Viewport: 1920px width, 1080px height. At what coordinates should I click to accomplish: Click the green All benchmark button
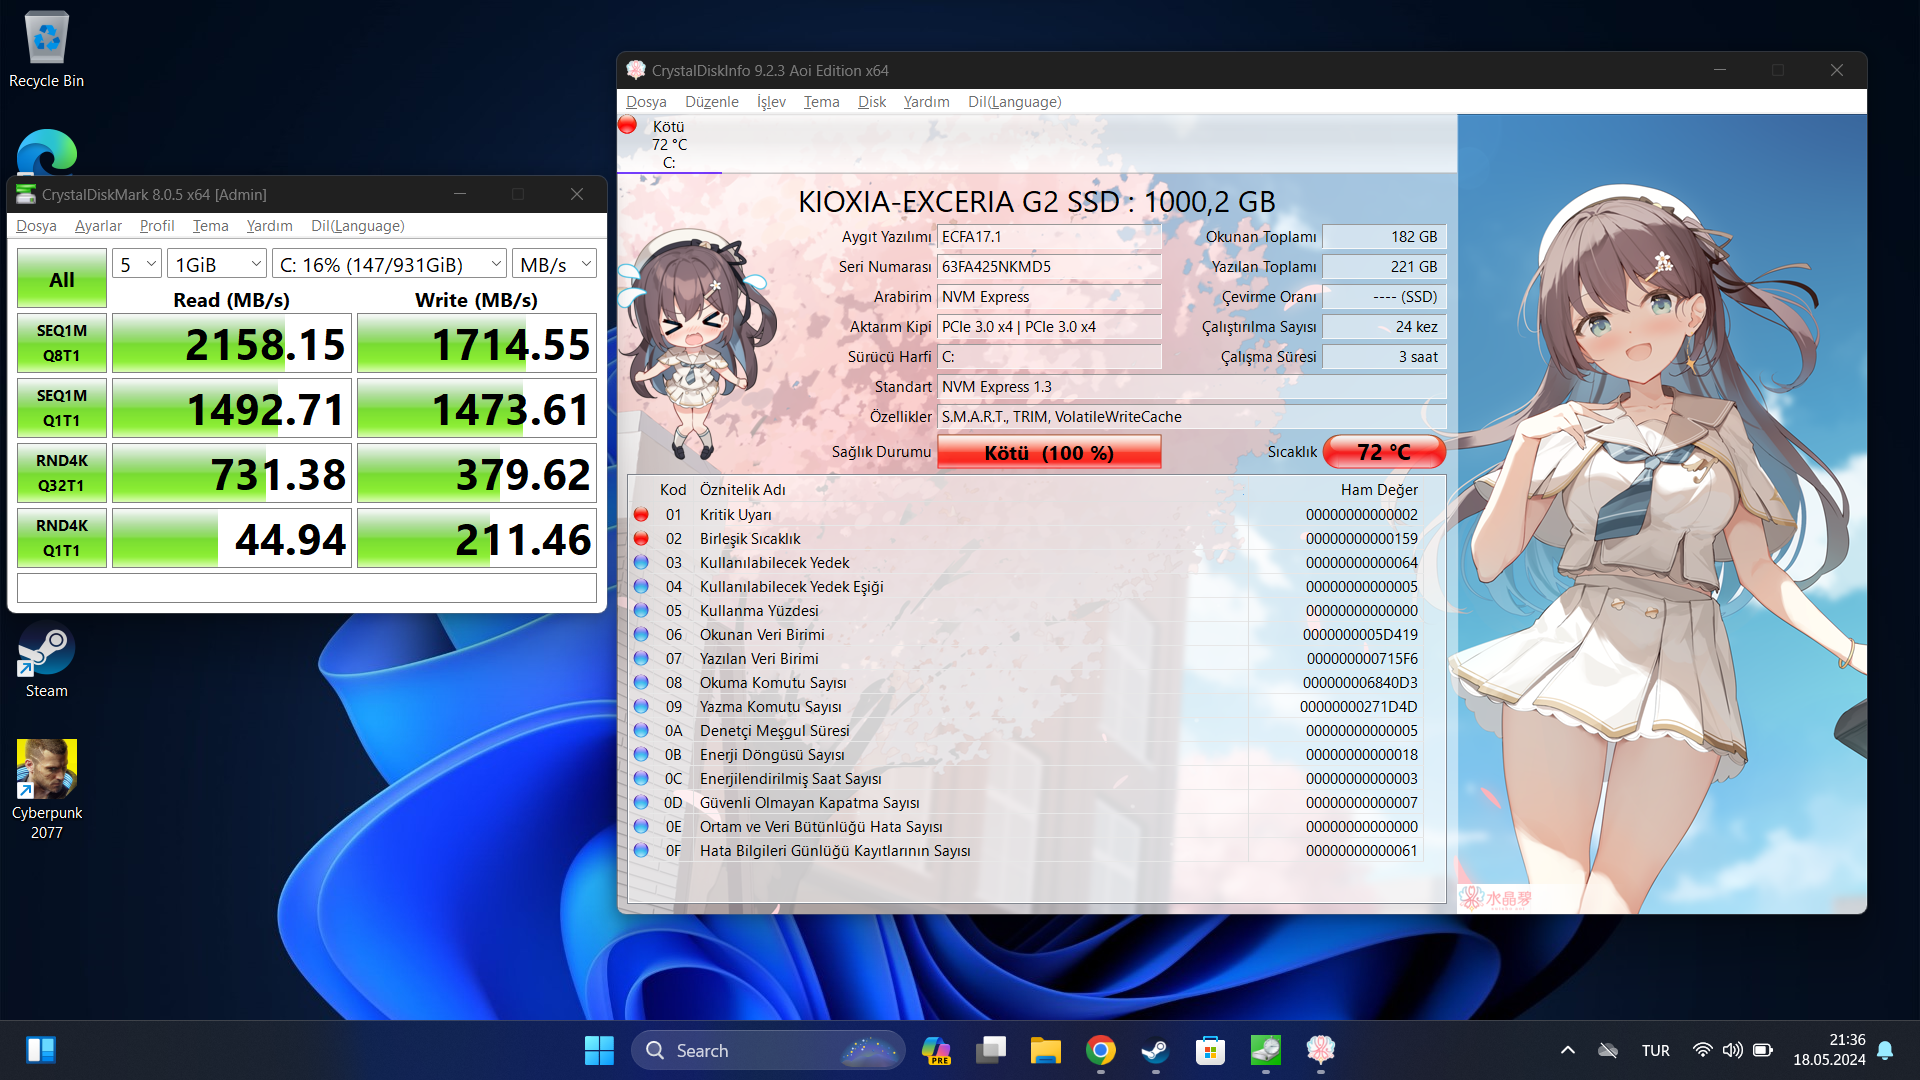click(x=62, y=279)
